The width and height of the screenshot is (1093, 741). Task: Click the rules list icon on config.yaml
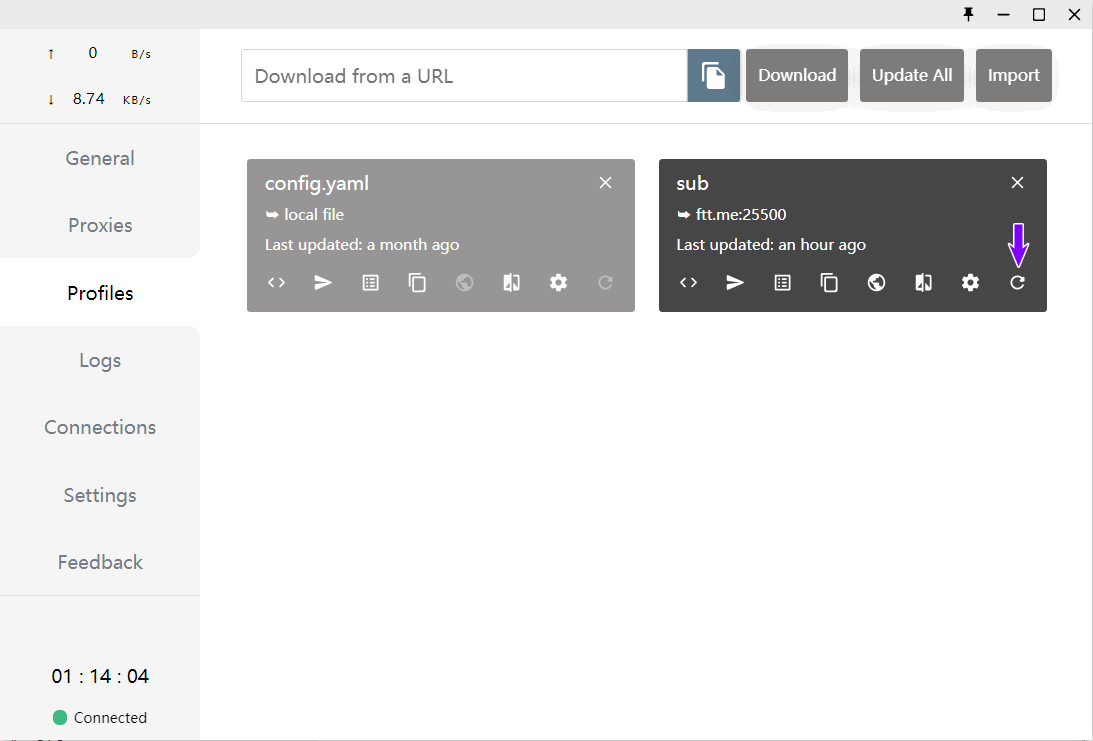pyautogui.click(x=370, y=283)
